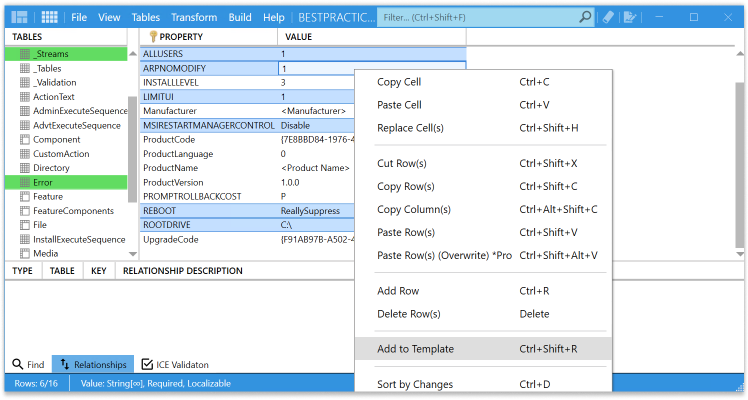Click the edit notes pencil icon
Viewport: 748px width, 400px height.
[630, 17]
